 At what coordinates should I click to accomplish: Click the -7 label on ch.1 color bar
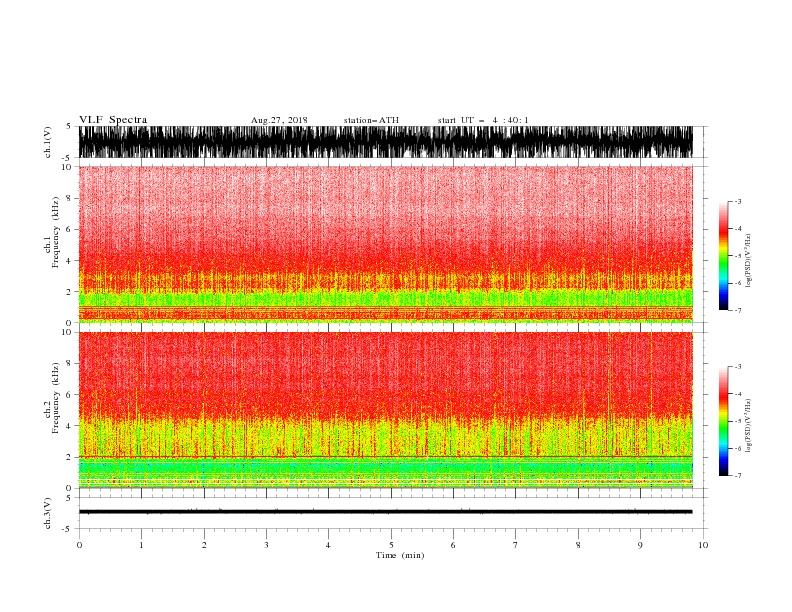tap(737, 310)
